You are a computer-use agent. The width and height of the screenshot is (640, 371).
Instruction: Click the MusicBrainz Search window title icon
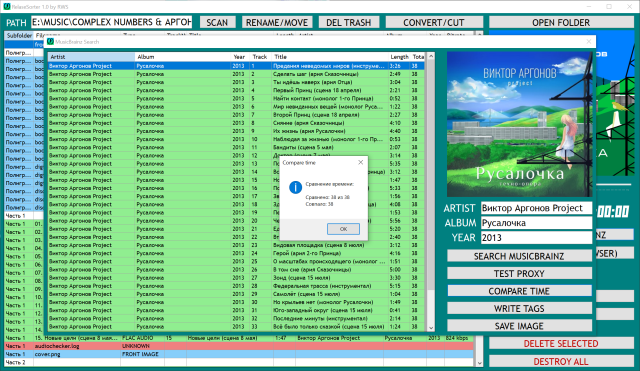coord(51,42)
